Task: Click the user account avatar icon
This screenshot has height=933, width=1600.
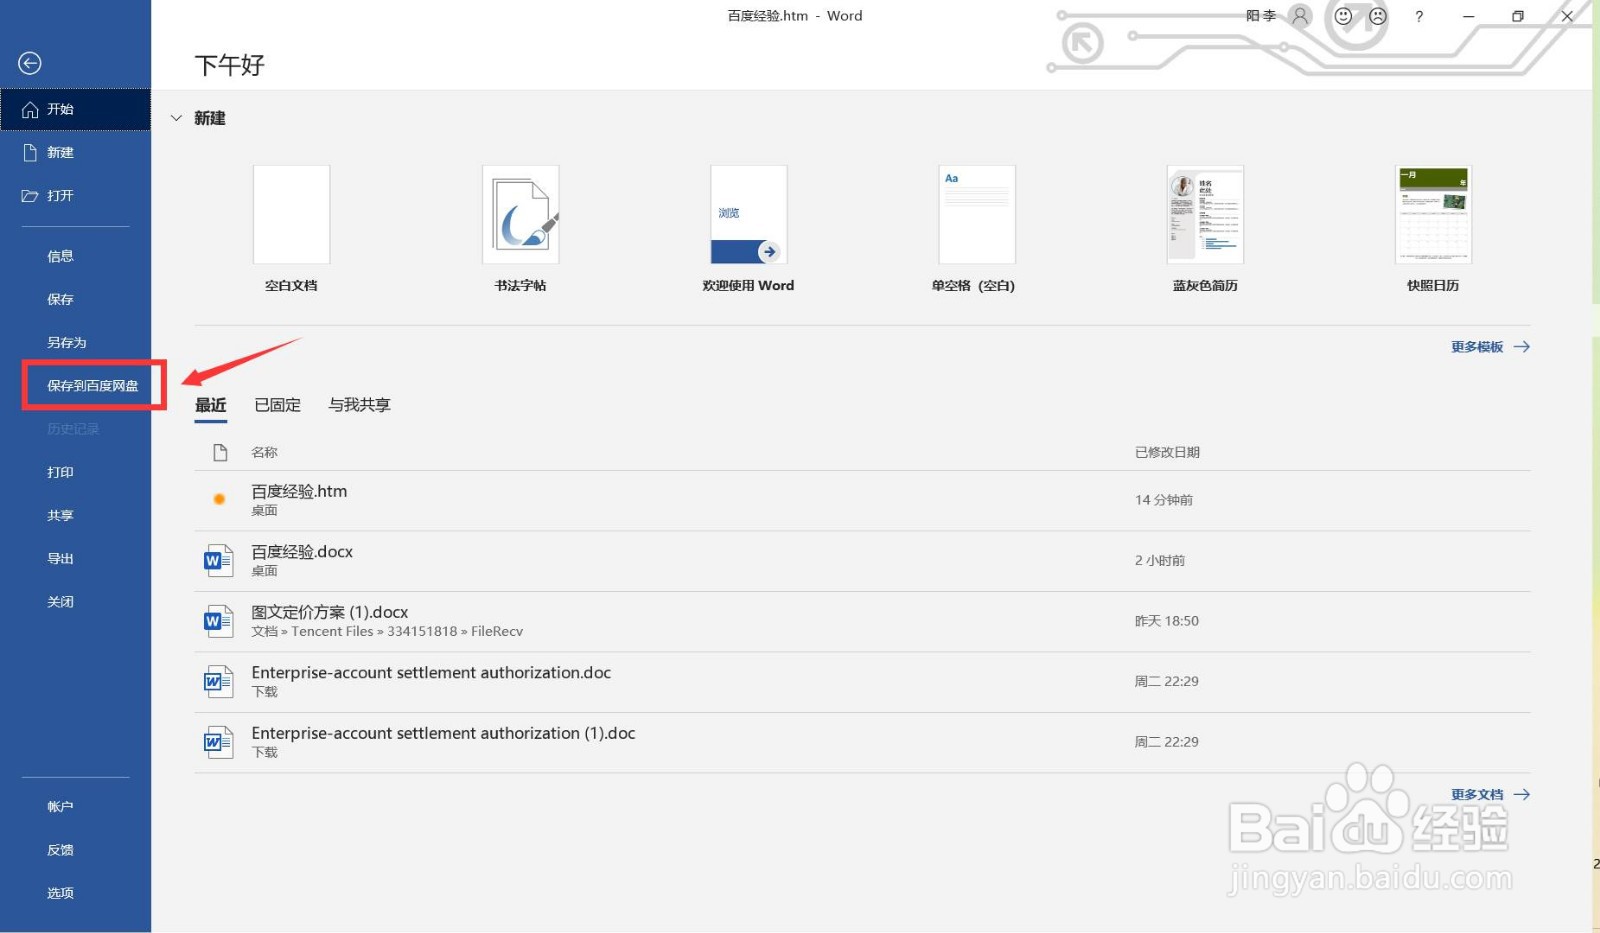Action: [1300, 16]
